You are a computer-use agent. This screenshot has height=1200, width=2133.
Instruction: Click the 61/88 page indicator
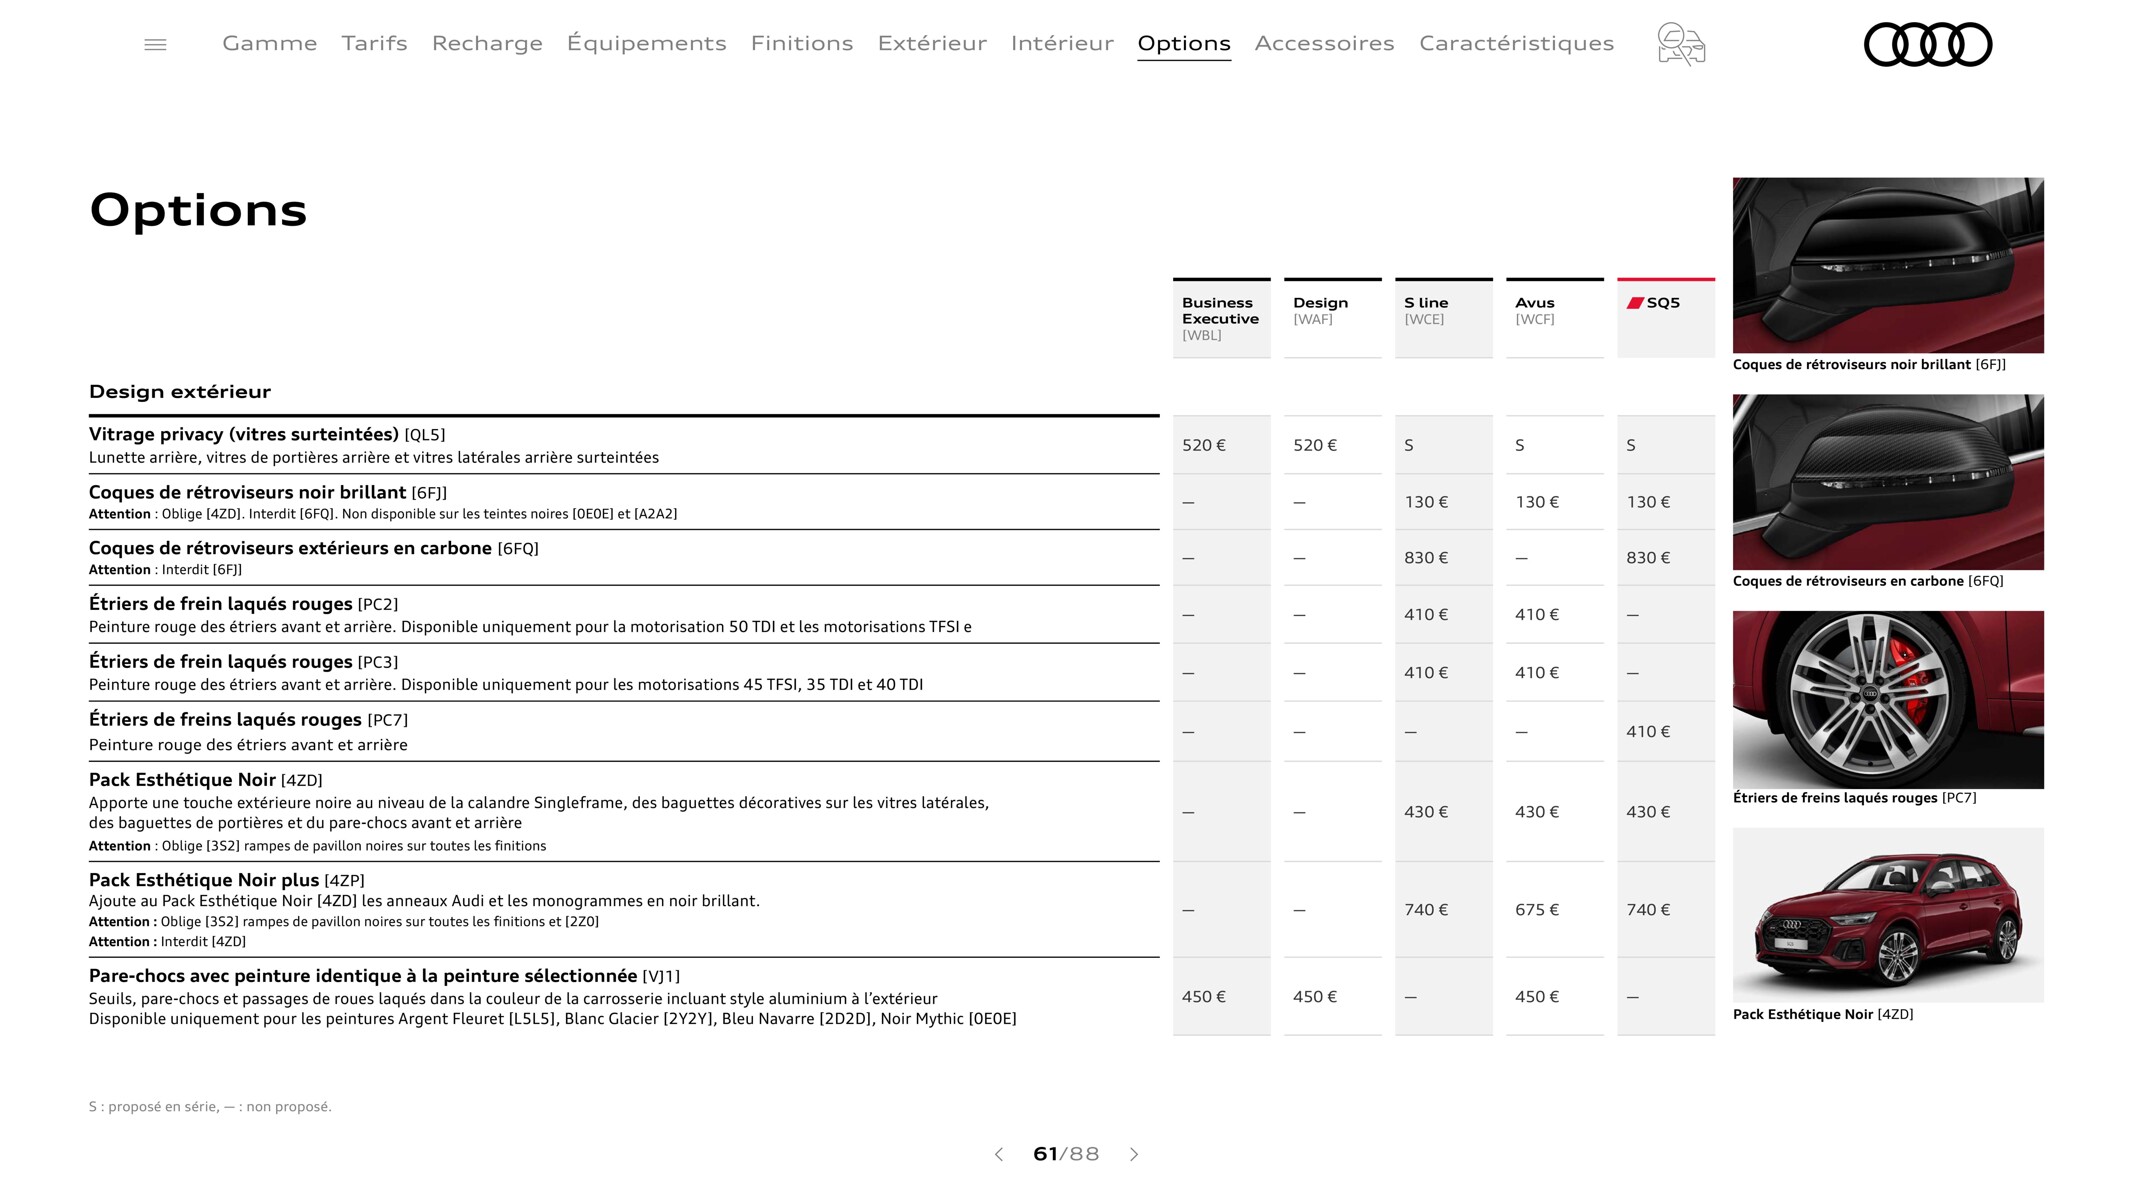pos(1066,1154)
